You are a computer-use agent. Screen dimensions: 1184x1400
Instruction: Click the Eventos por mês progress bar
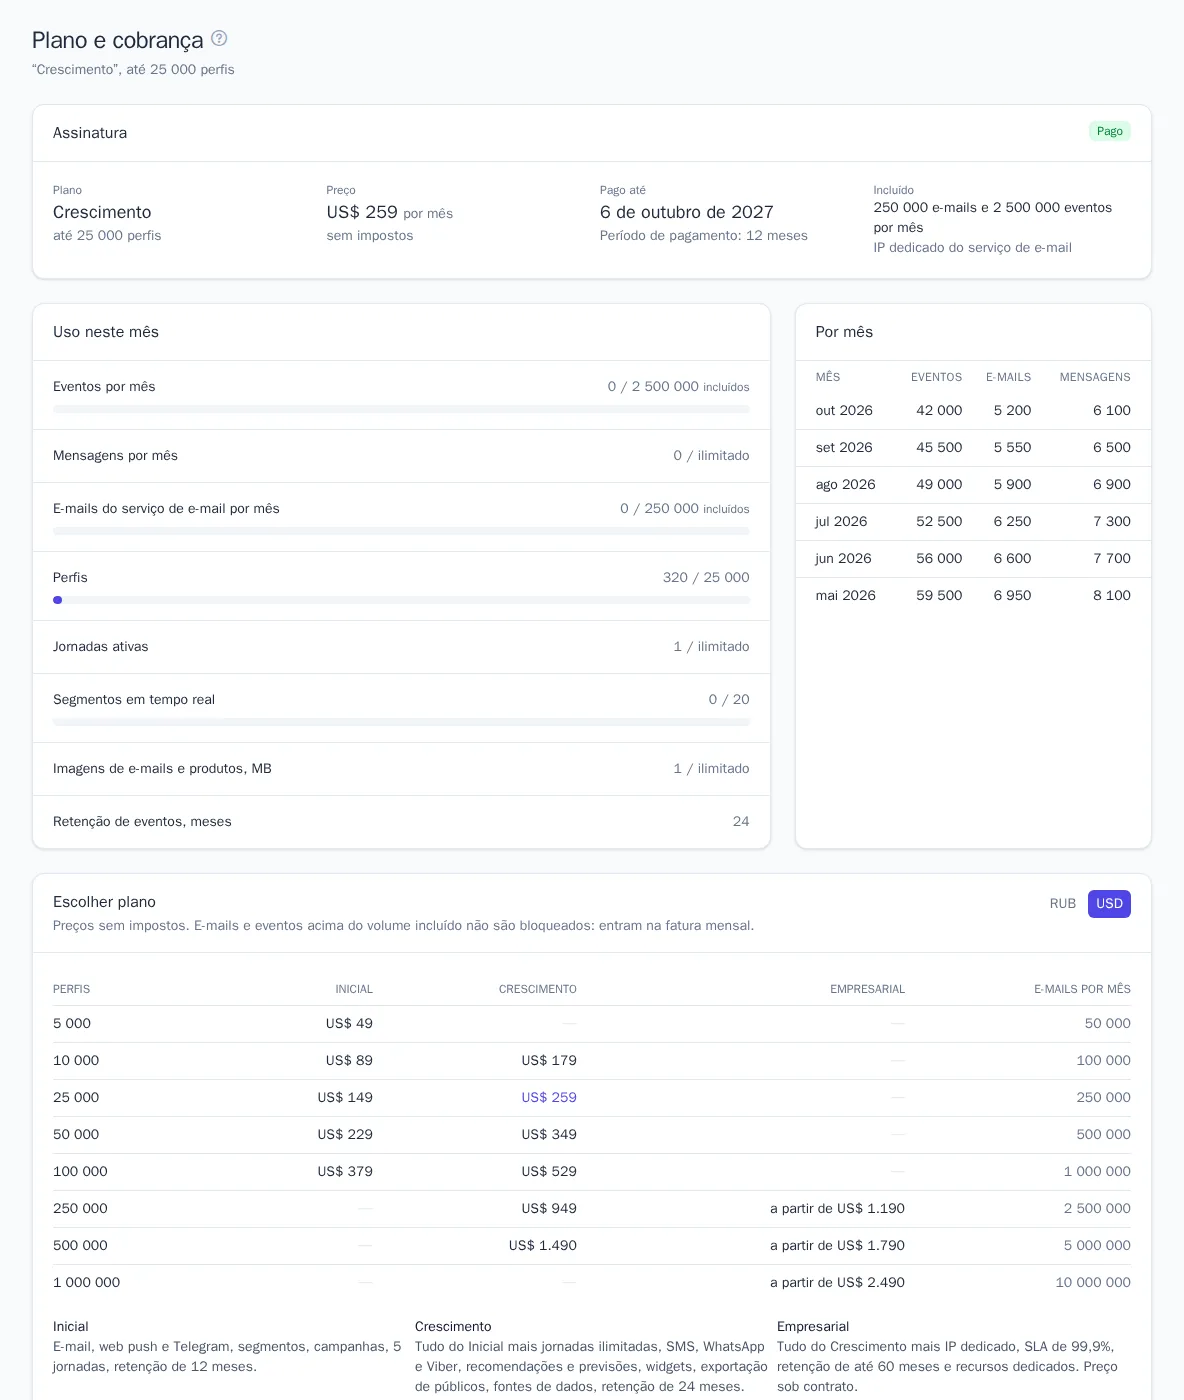pos(401,409)
